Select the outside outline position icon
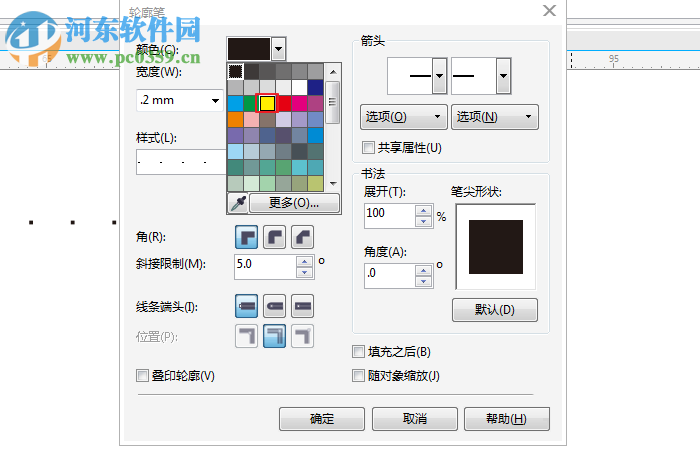Screen dimensions: 700x450 coord(246,336)
